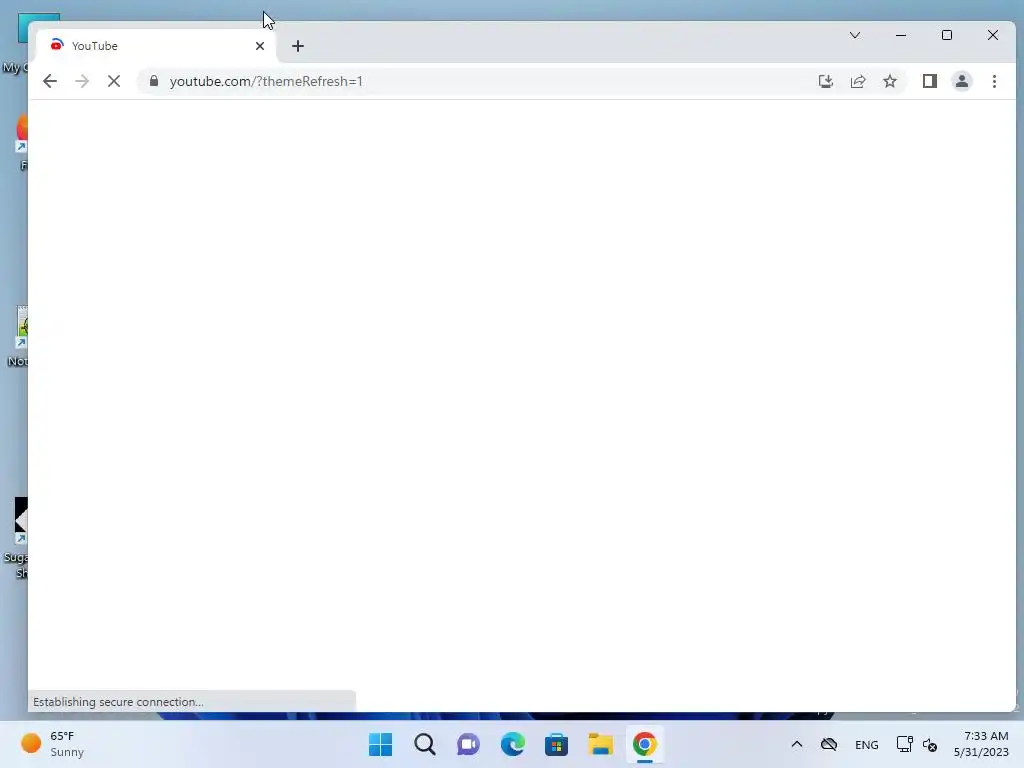Open the Chrome side panel
The width and height of the screenshot is (1024, 768).
click(x=929, y=81)
